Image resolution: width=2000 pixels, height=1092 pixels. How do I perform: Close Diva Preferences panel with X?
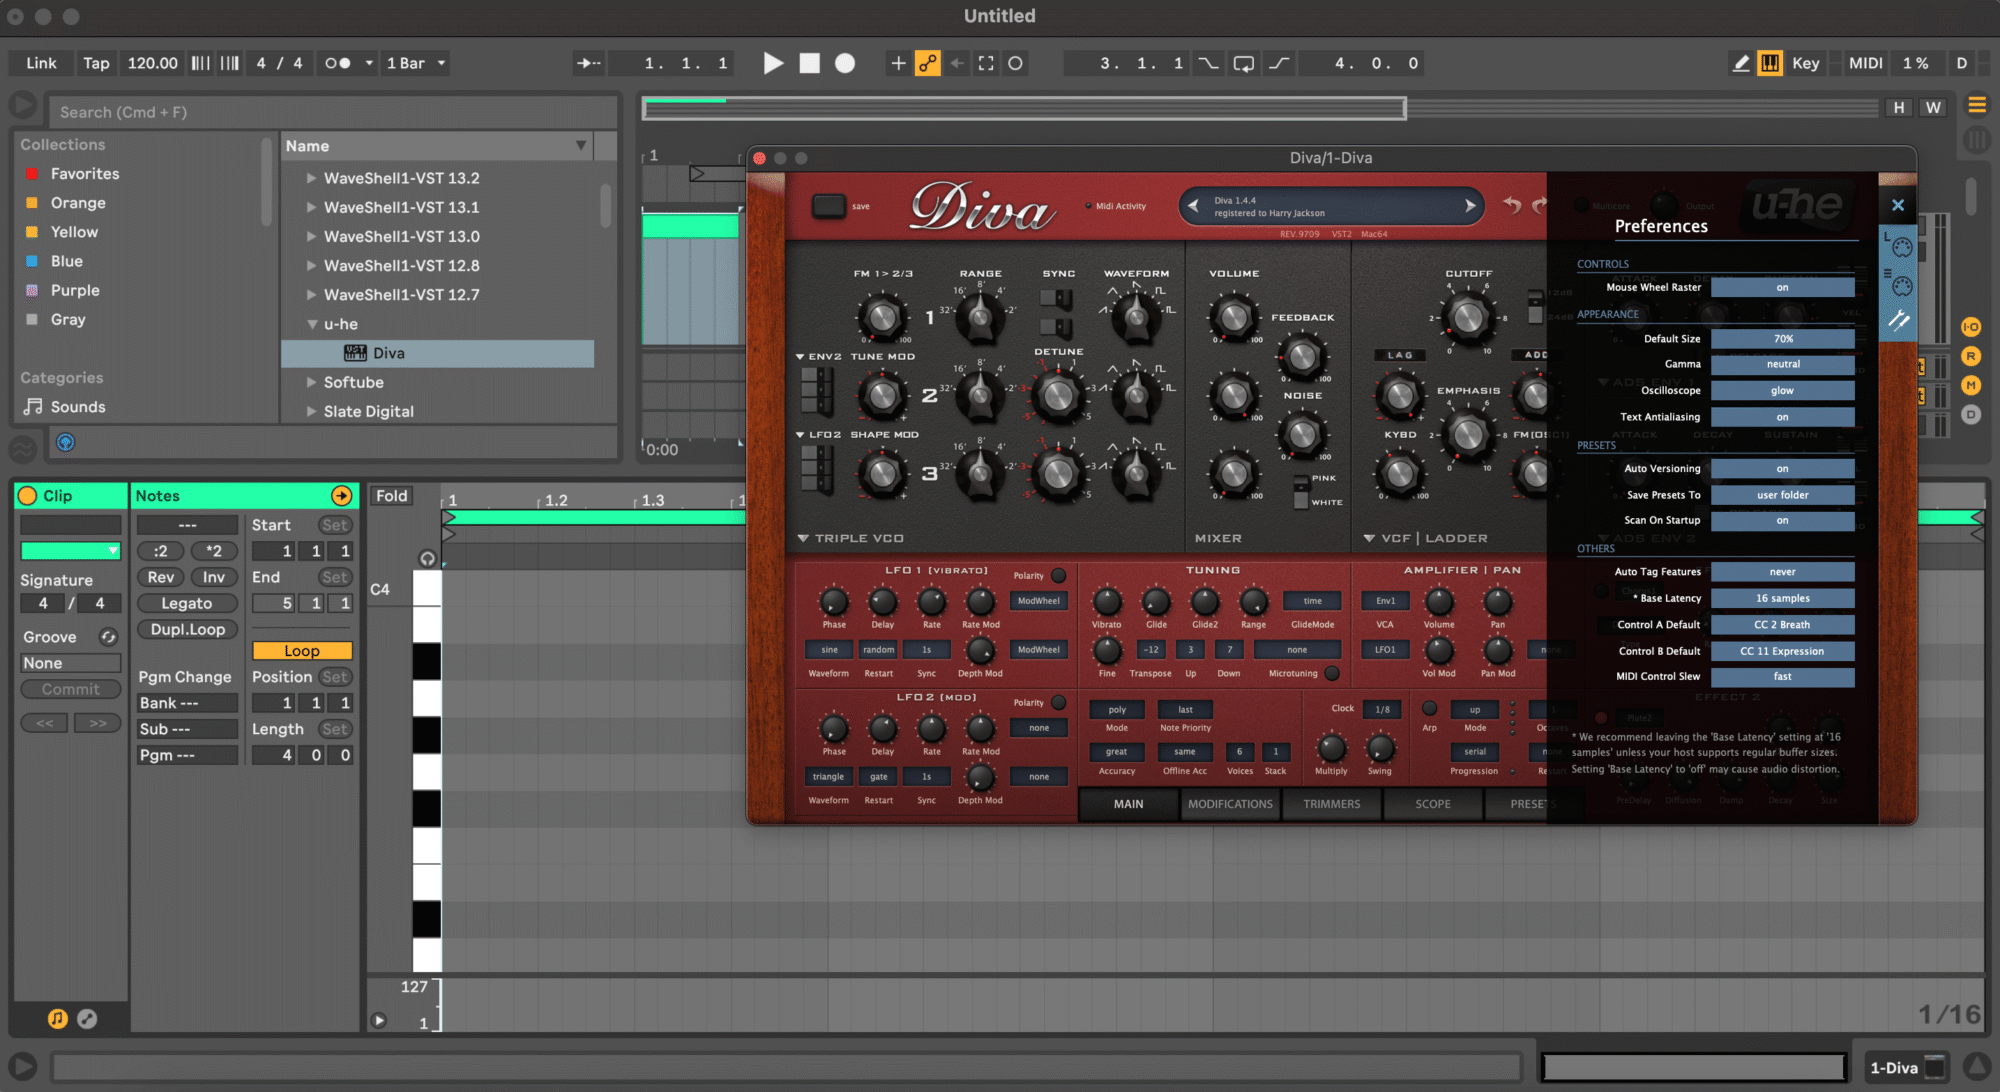(1898, 205)
